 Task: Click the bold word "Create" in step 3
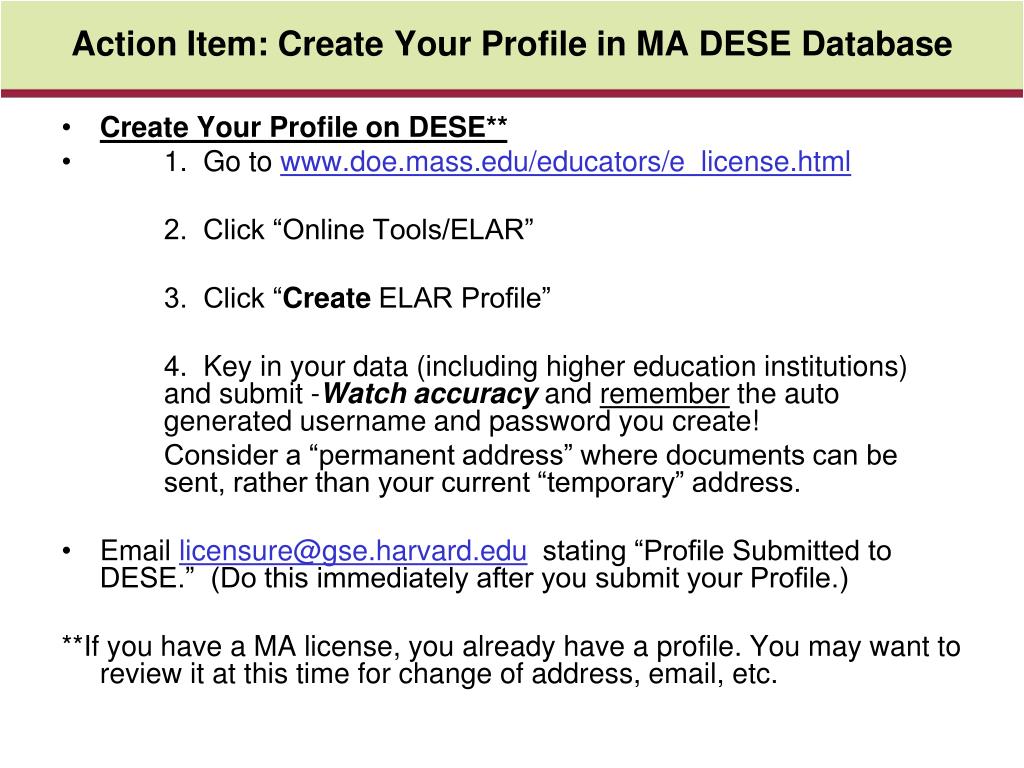tap(327, 298)
